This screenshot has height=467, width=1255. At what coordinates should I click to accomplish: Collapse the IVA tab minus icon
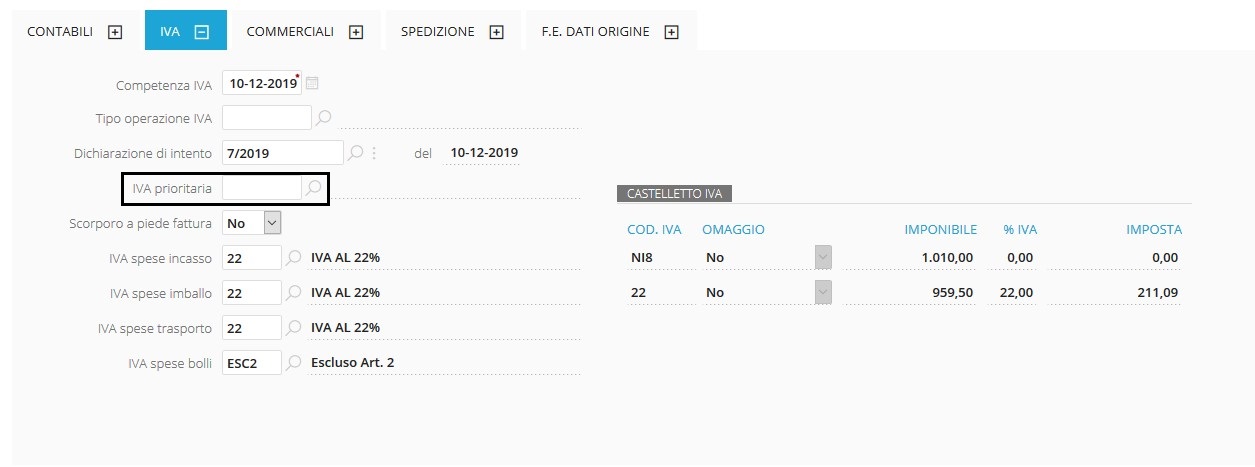pos(201,32)
